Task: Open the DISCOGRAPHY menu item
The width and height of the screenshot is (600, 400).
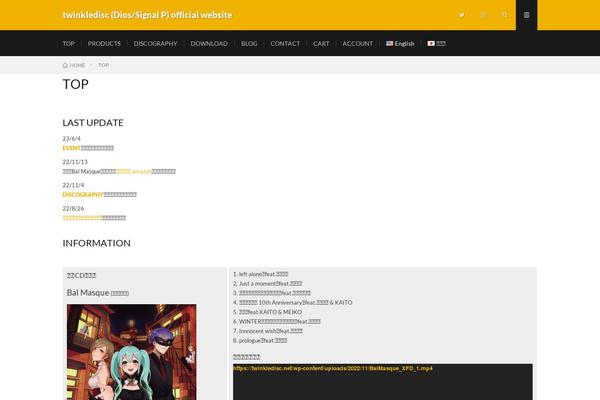Action: click(155, 44)
